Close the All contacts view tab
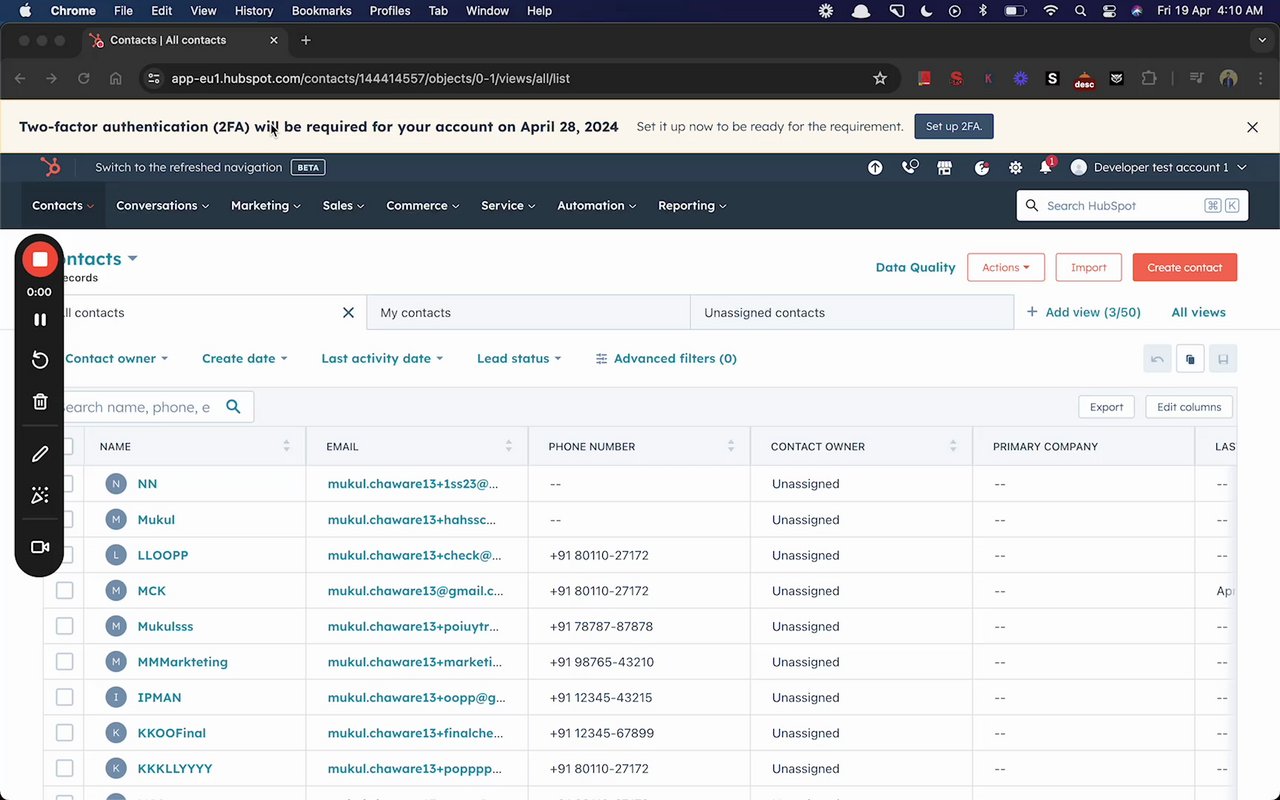 348,313
